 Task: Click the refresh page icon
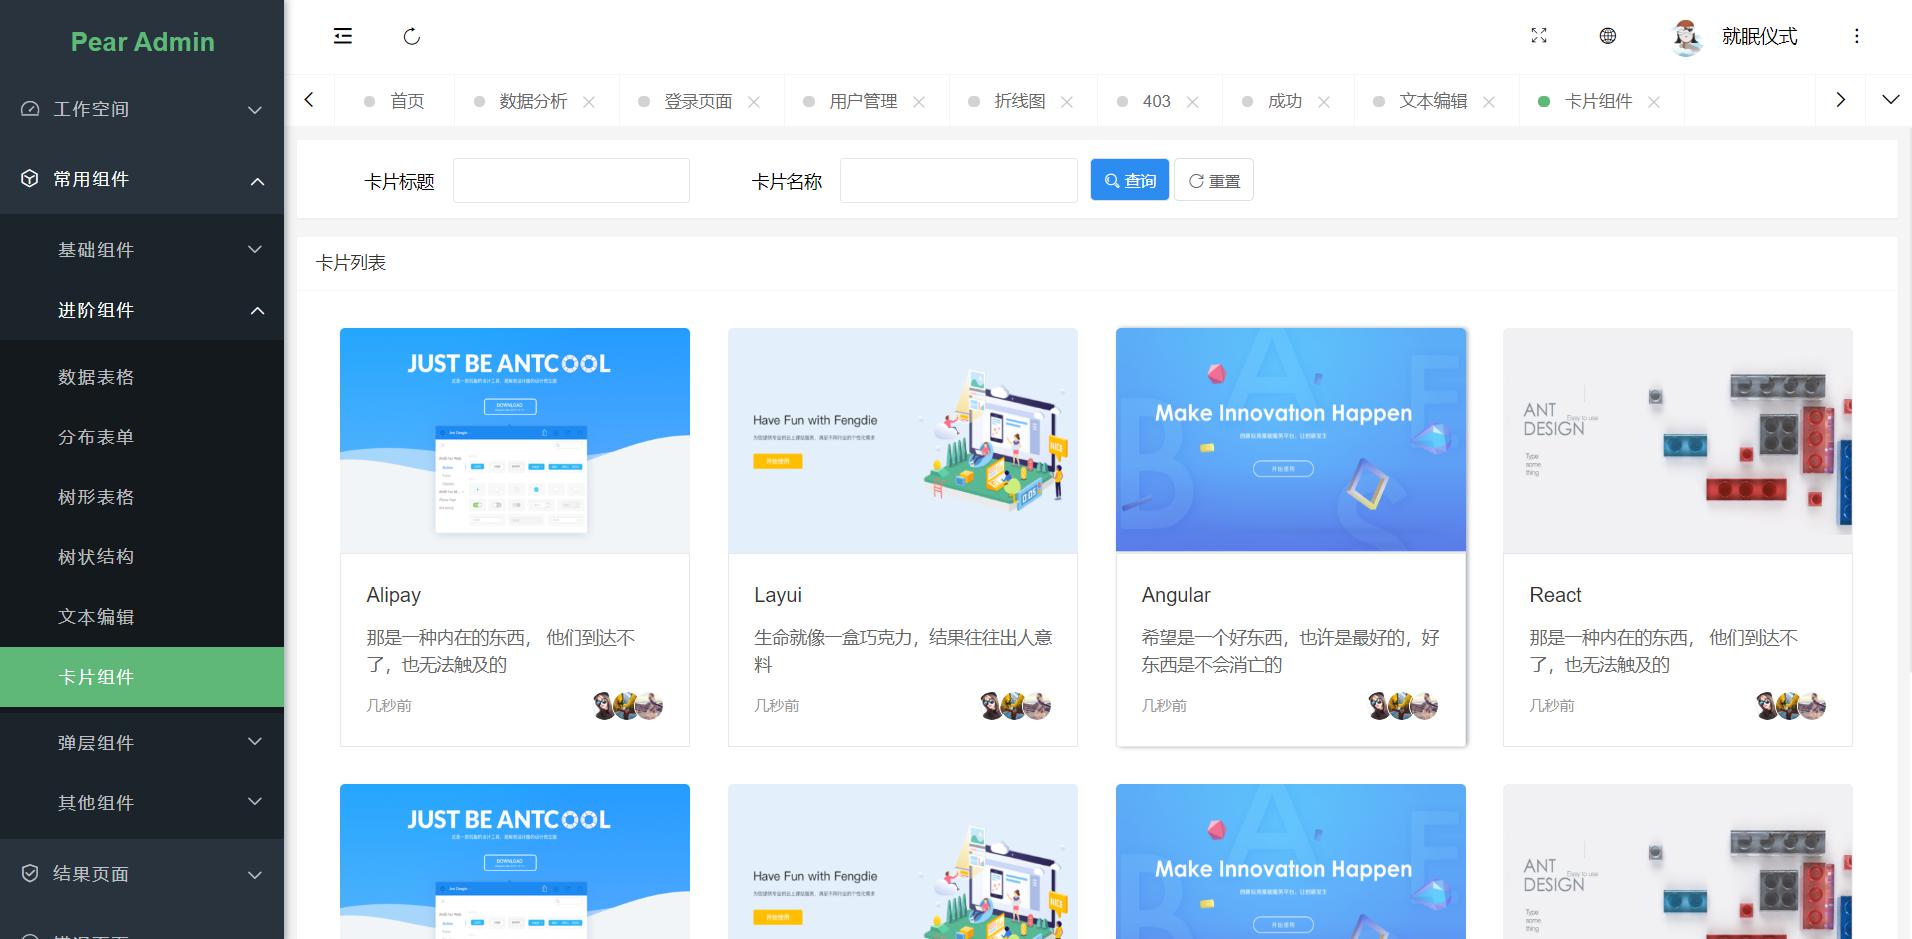pyautogui.click(x=411, y=37)
